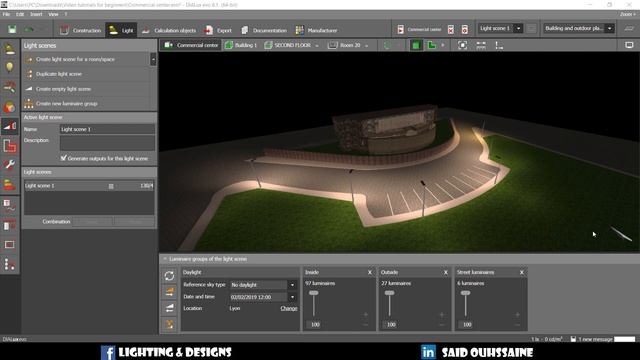
Task: Select the tree structure sidebar icon
Action: click(9, 264)
